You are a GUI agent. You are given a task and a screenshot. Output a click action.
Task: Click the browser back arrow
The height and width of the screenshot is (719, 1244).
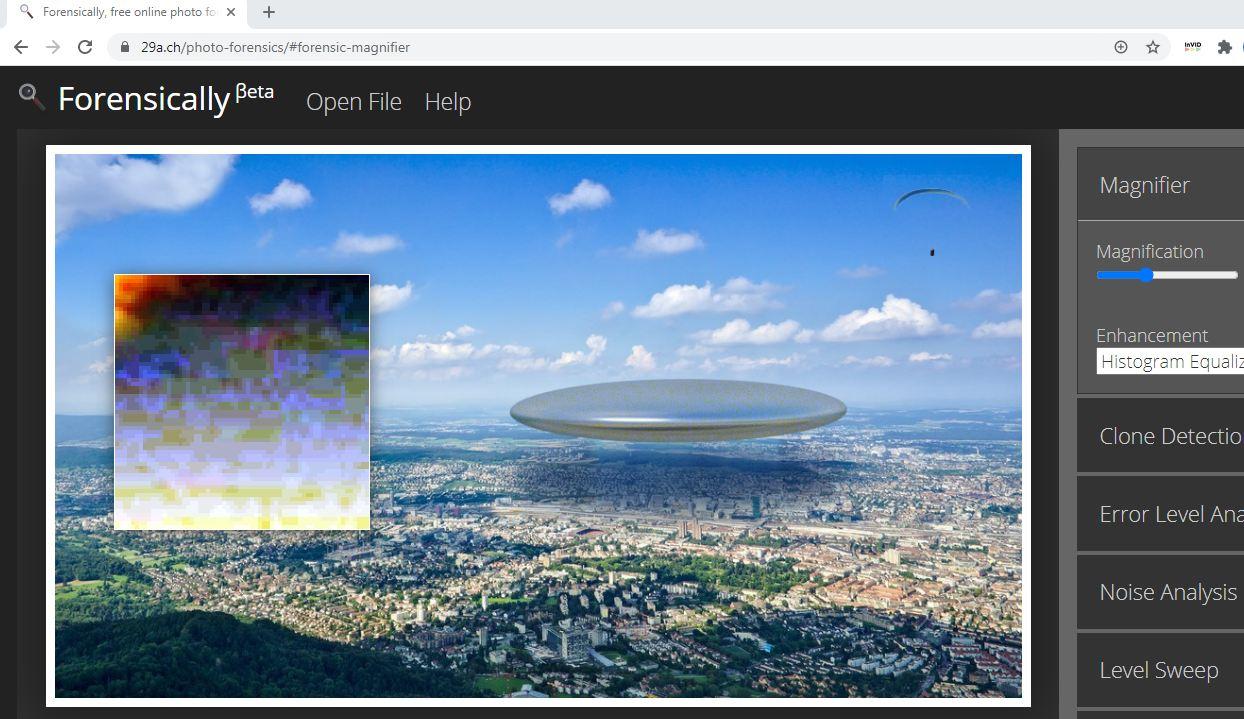click(21, 47)
